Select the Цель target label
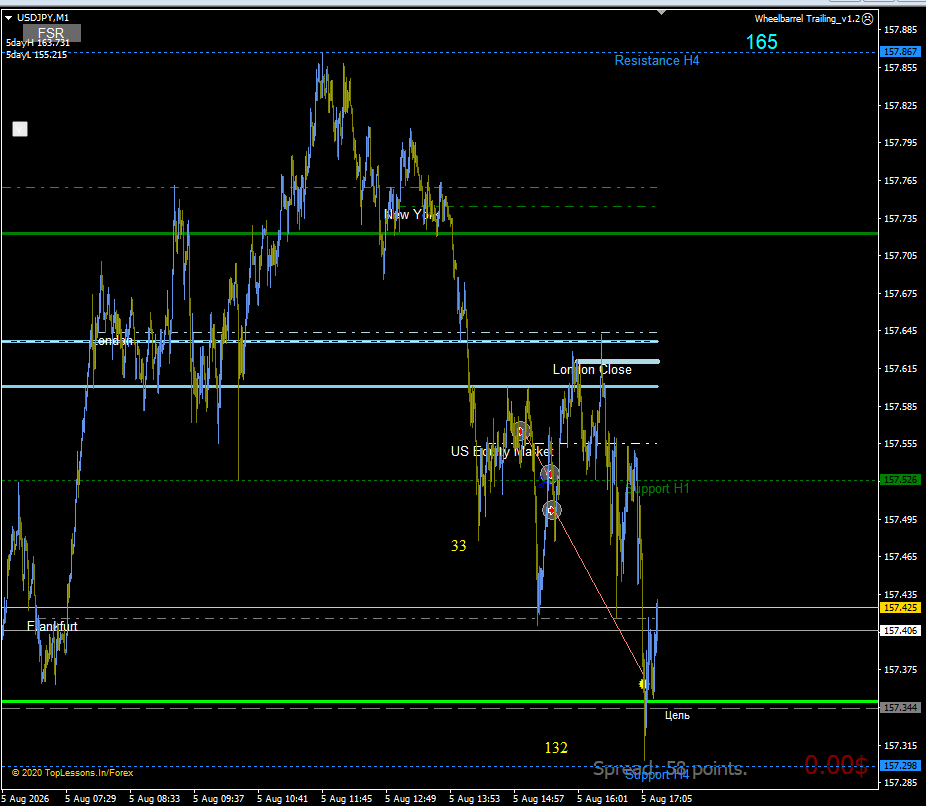 (677, 716)
